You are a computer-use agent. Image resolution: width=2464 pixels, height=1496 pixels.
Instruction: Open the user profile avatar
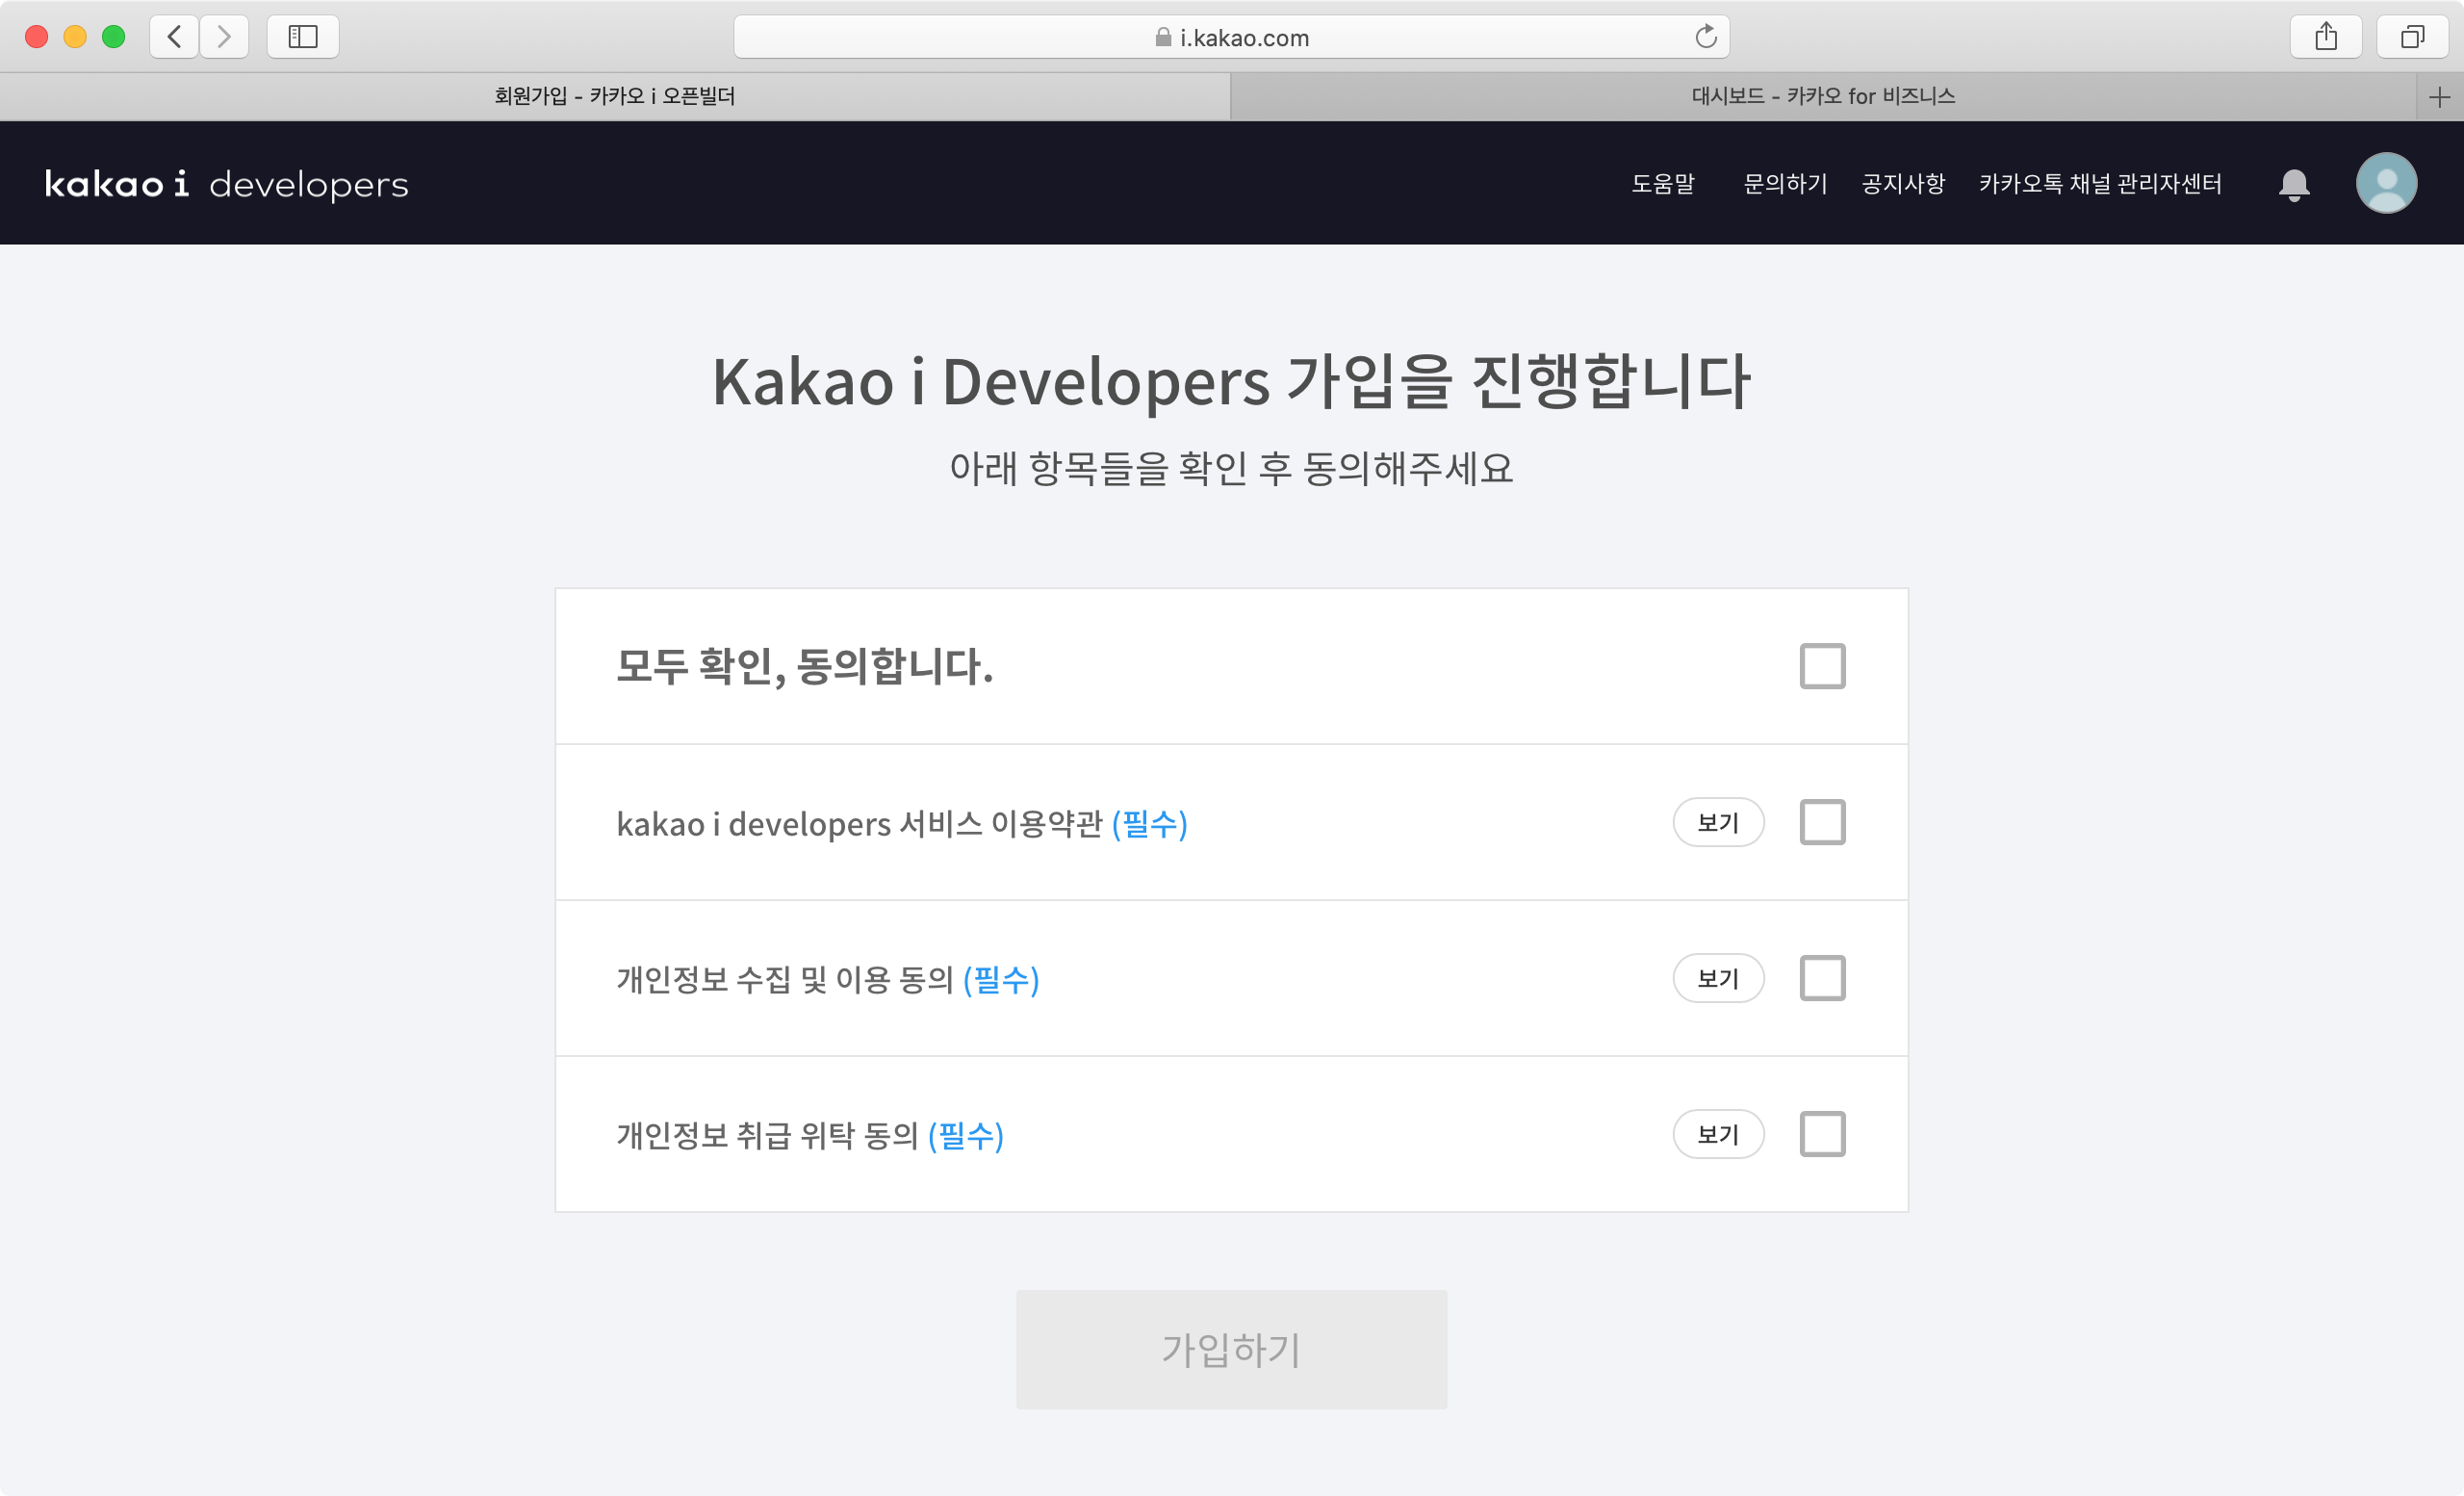pos(2386,183)
